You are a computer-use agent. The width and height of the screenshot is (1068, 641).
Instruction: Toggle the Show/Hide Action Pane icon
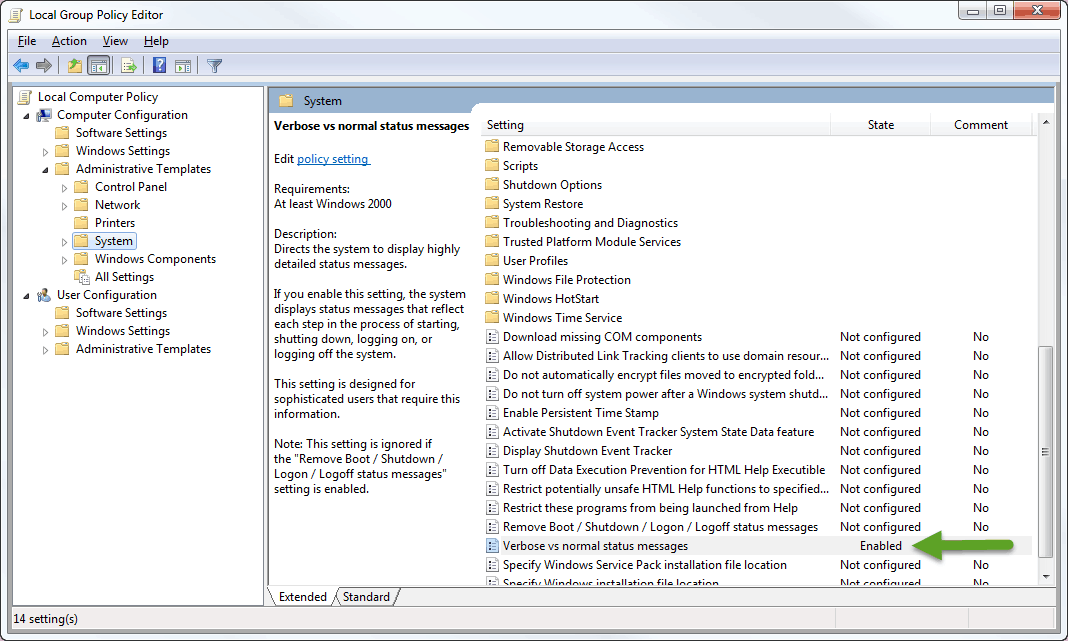tap(183, 66)
